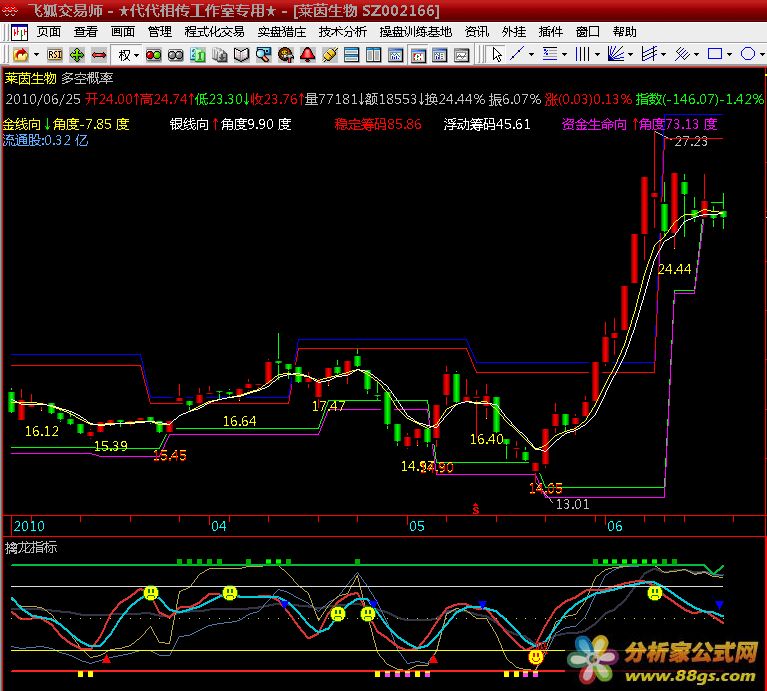Open the 技术分析 menu
Viewport: 767px width, 691px height.
click(x=342, y=32)
